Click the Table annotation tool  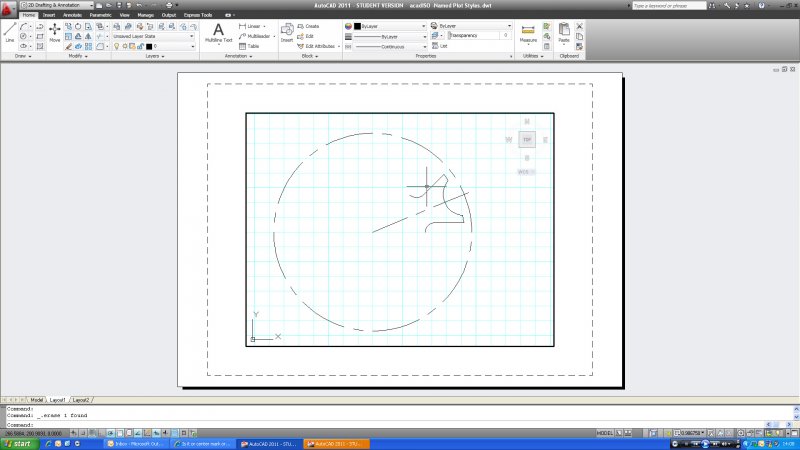point(248,46)
